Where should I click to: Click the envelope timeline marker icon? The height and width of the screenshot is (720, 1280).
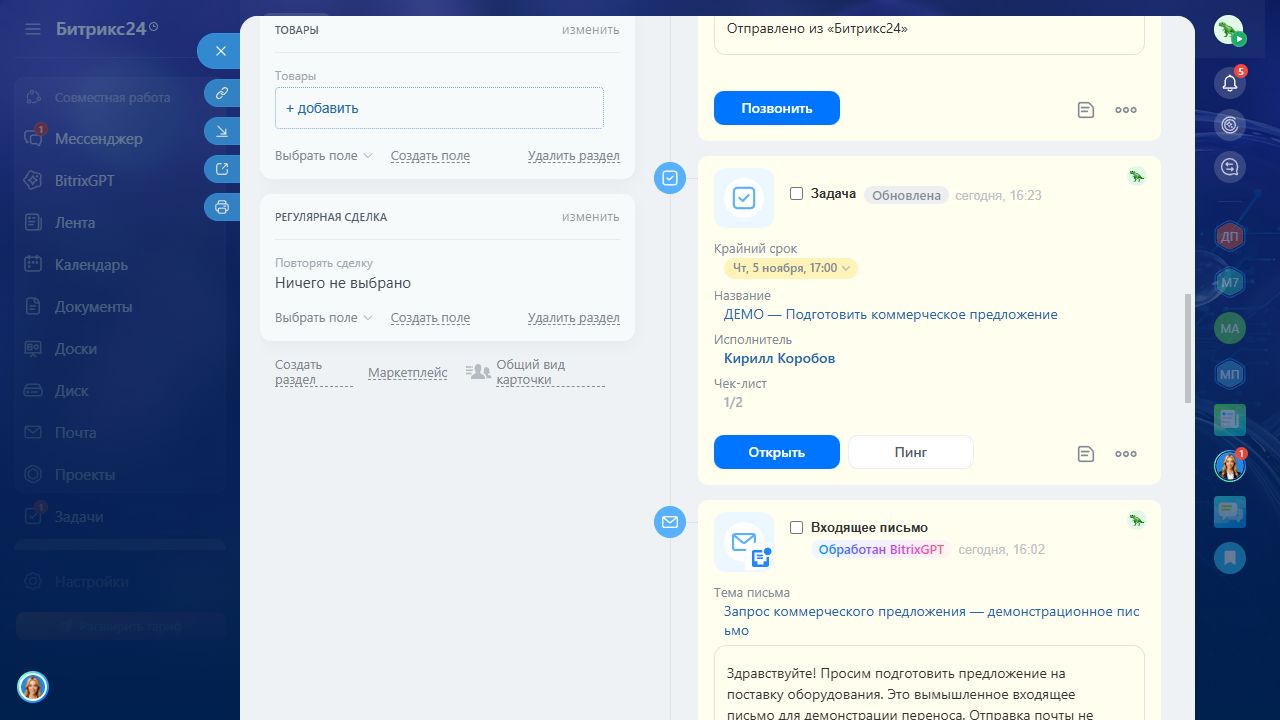pyautogui.click(x=670, y=522)
